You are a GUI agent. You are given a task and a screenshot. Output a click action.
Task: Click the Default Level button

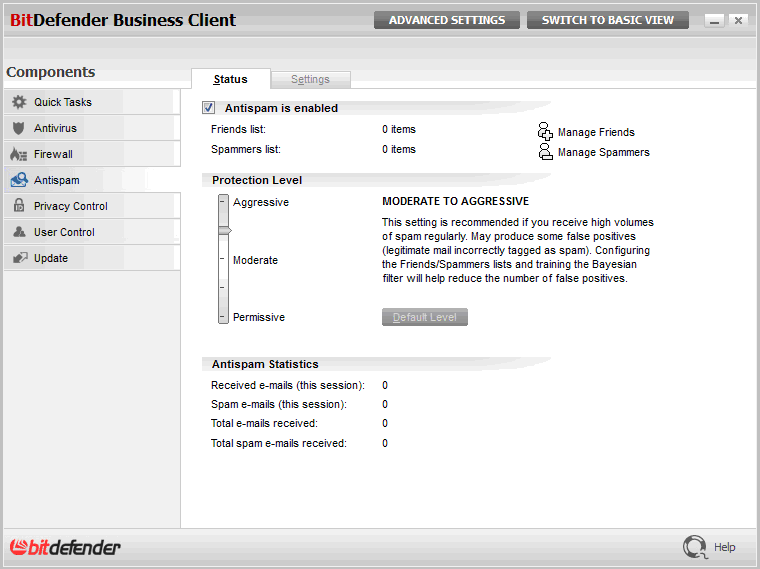click(425, 317)
